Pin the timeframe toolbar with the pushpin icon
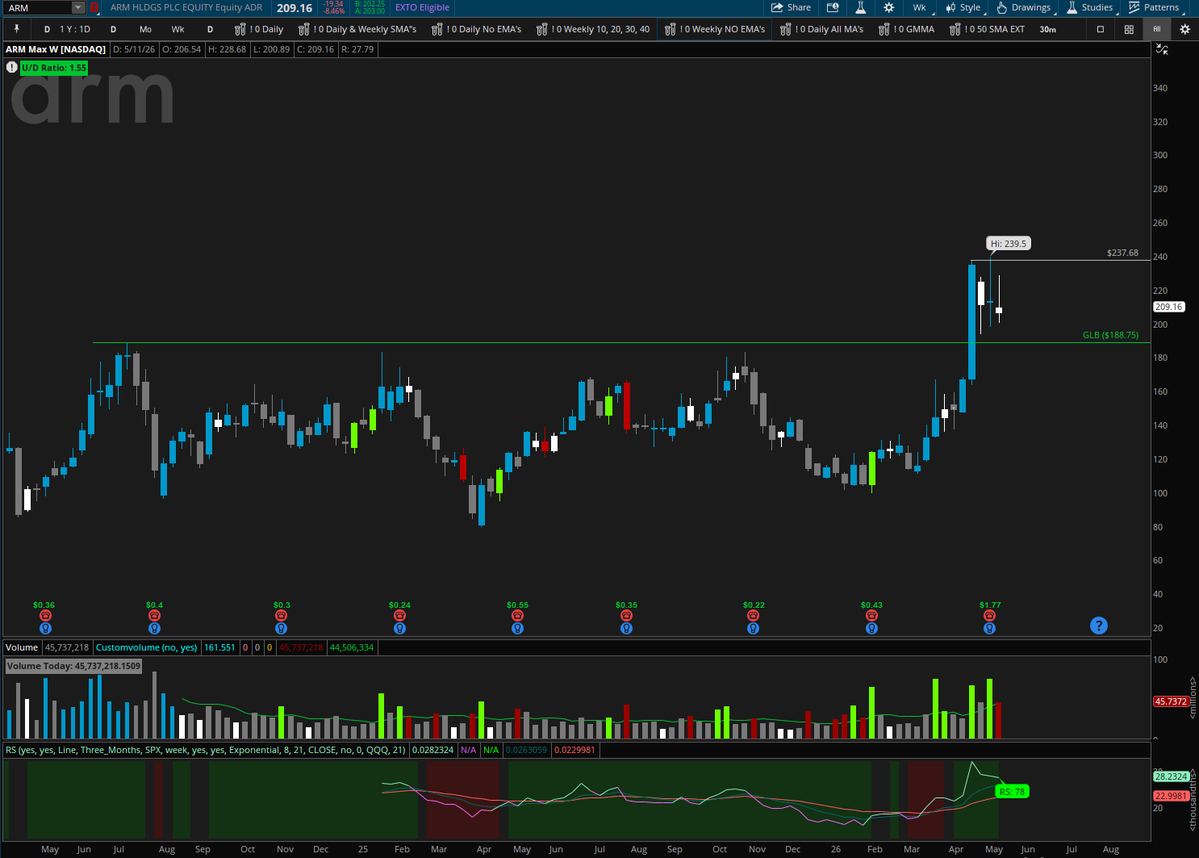This screenshot has height=858, width=1199. [16, 29]
